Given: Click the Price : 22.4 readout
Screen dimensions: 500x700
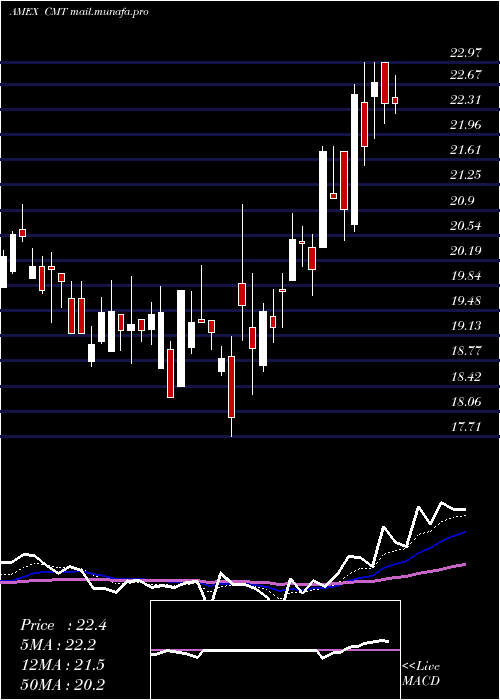Looking at the screenshot, I should pos(63,625).
